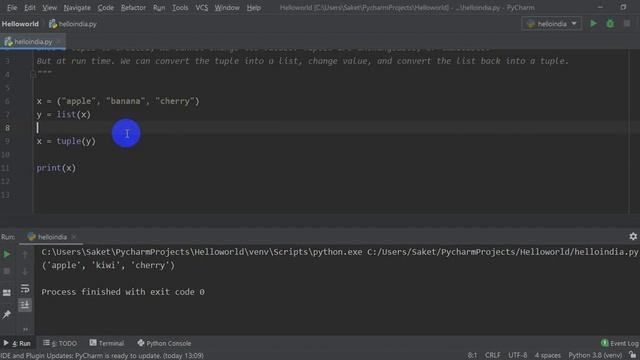Open the Edit menu
Viewport: 640px width, 360px height.
29,8
